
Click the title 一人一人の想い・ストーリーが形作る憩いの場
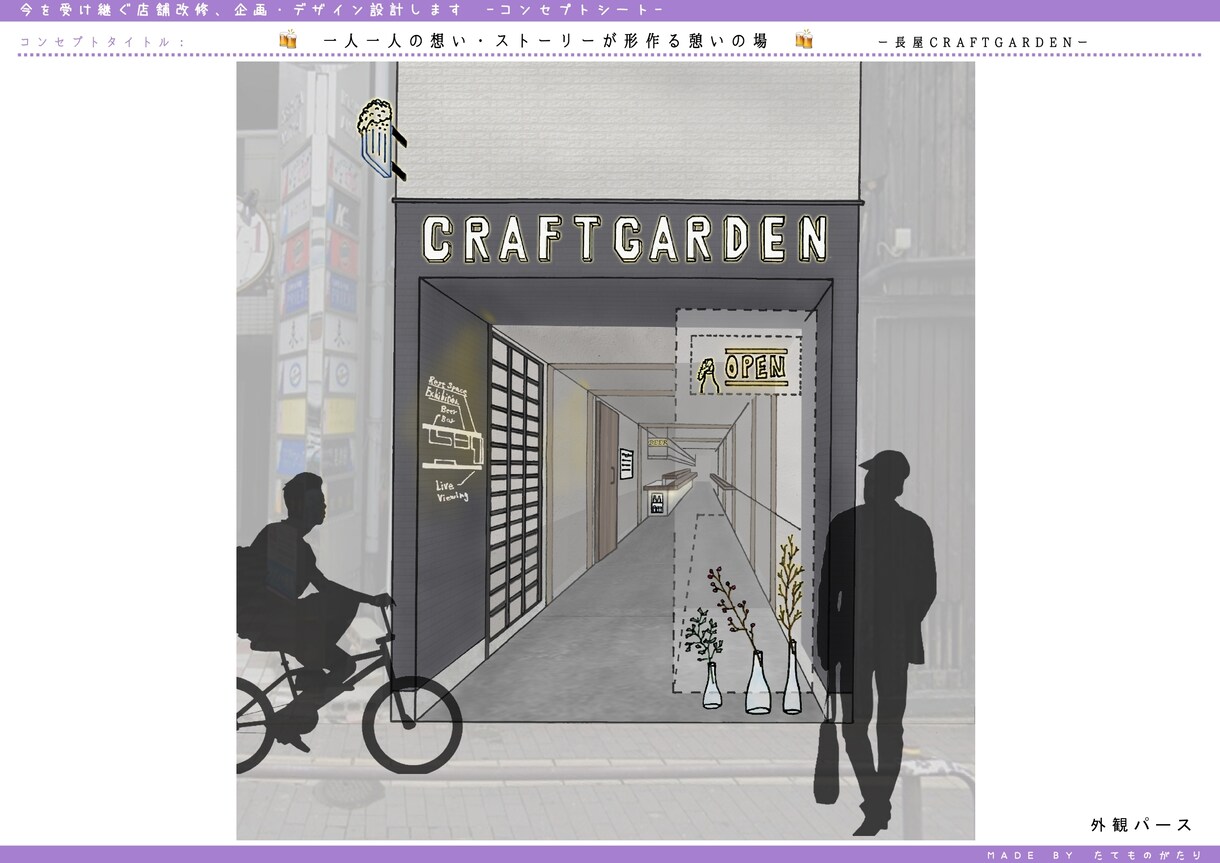546,41
